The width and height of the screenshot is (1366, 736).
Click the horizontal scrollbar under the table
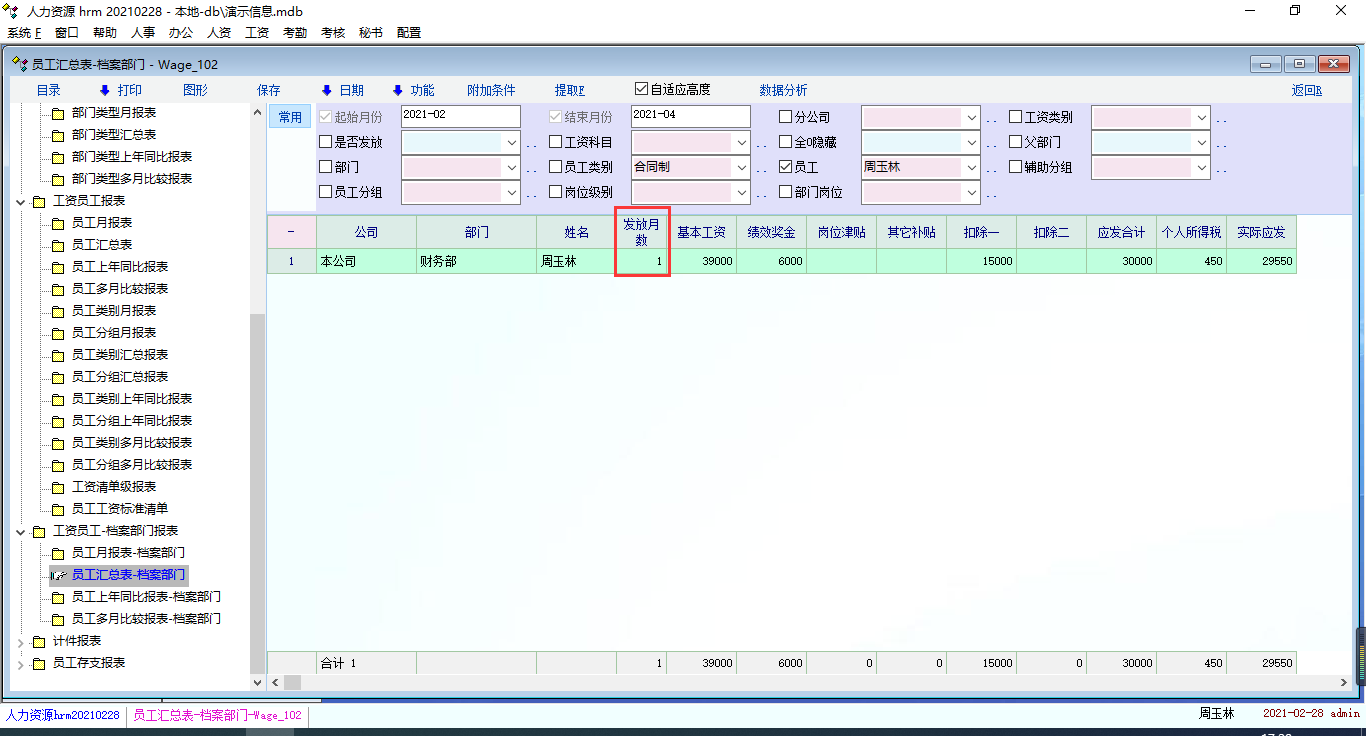tap(800, 682)
